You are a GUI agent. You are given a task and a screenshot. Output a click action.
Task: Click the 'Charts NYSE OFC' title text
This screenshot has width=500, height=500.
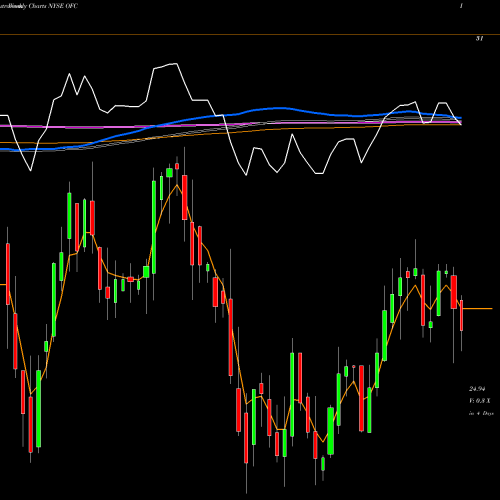click(x=53, y=6)
